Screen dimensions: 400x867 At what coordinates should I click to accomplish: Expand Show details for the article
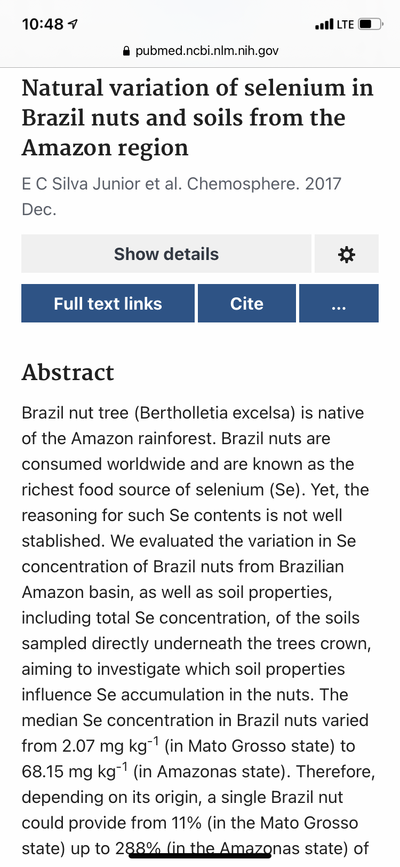pos(166,254)
